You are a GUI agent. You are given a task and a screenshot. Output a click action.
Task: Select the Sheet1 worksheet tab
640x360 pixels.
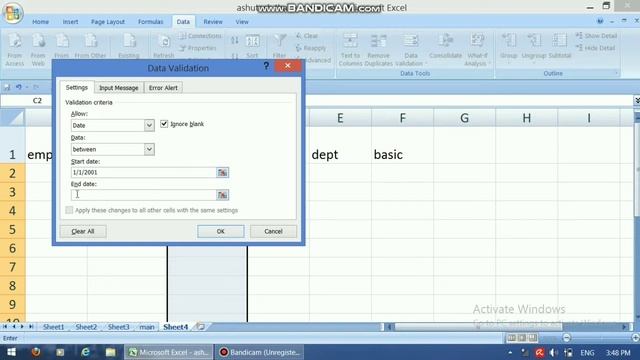coord(54,327)
